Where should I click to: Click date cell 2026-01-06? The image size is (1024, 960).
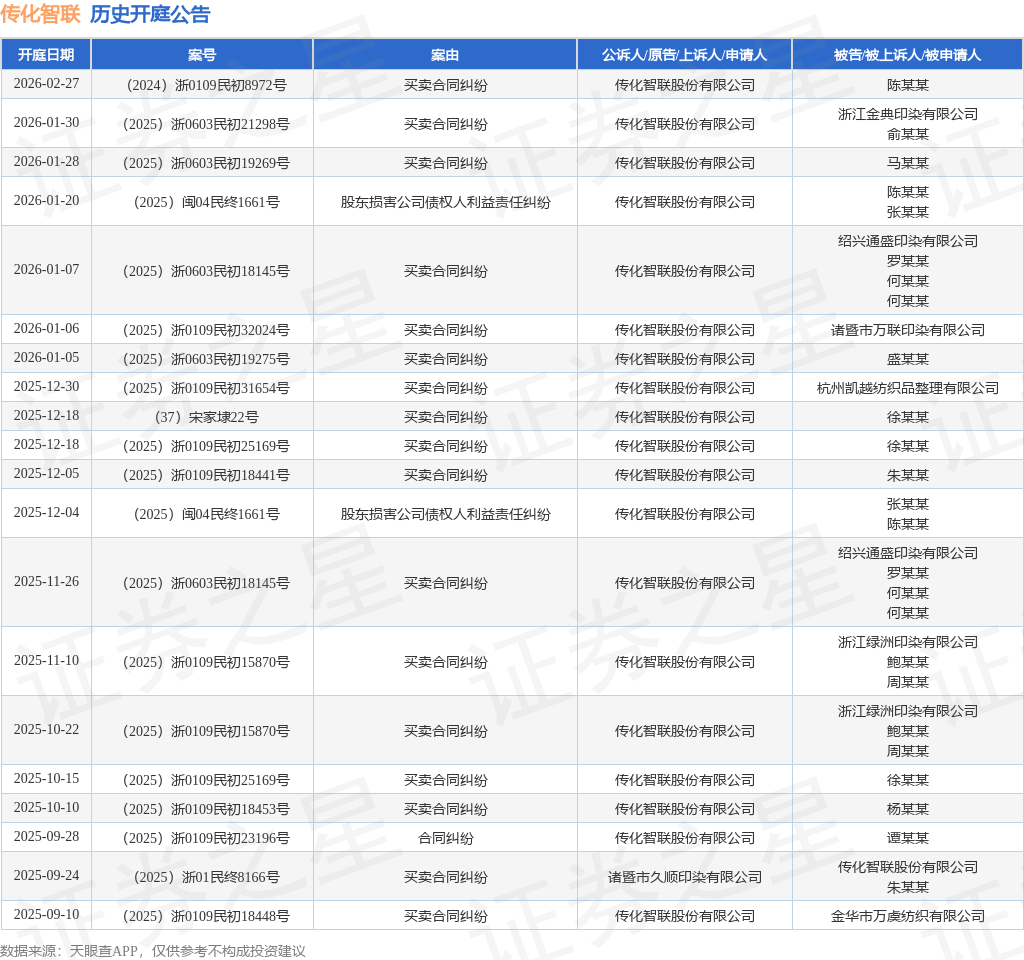click(46, 328)
